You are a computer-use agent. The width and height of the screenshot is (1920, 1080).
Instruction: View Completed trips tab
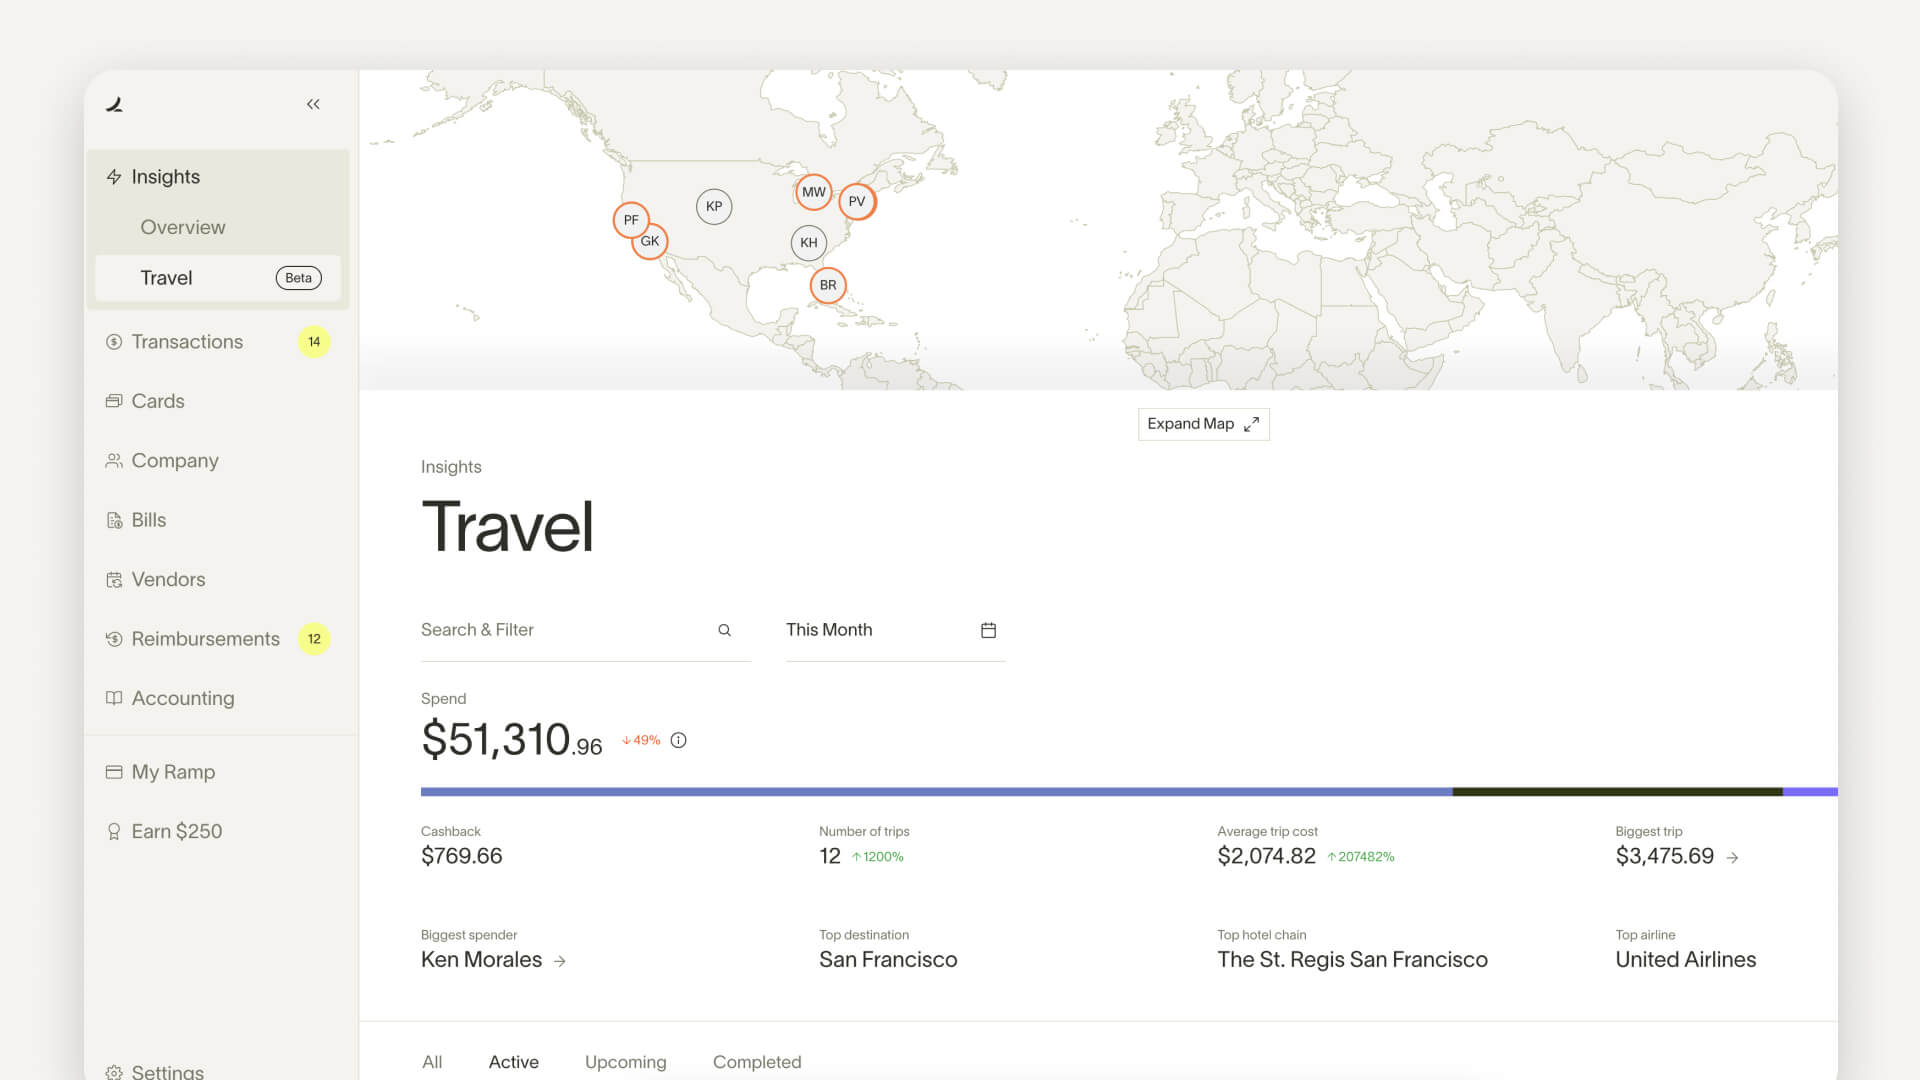pos(756,1062)
